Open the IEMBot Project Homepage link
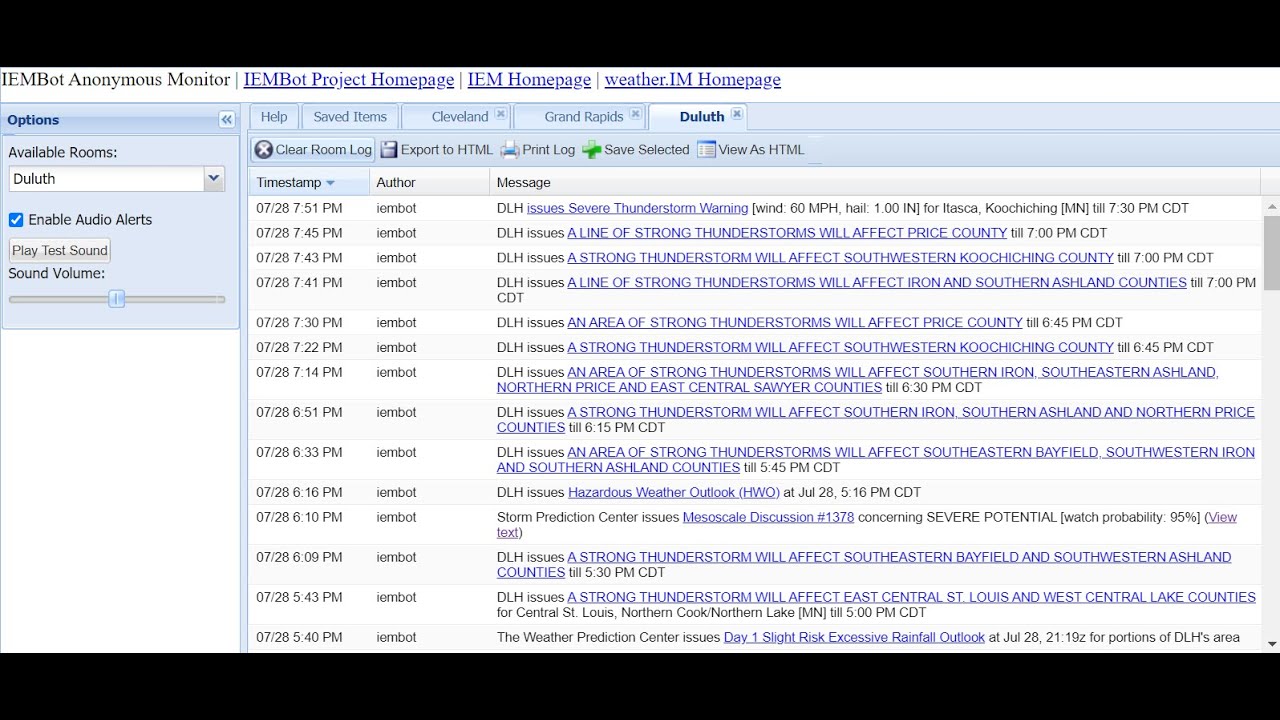 pos(349,80)
